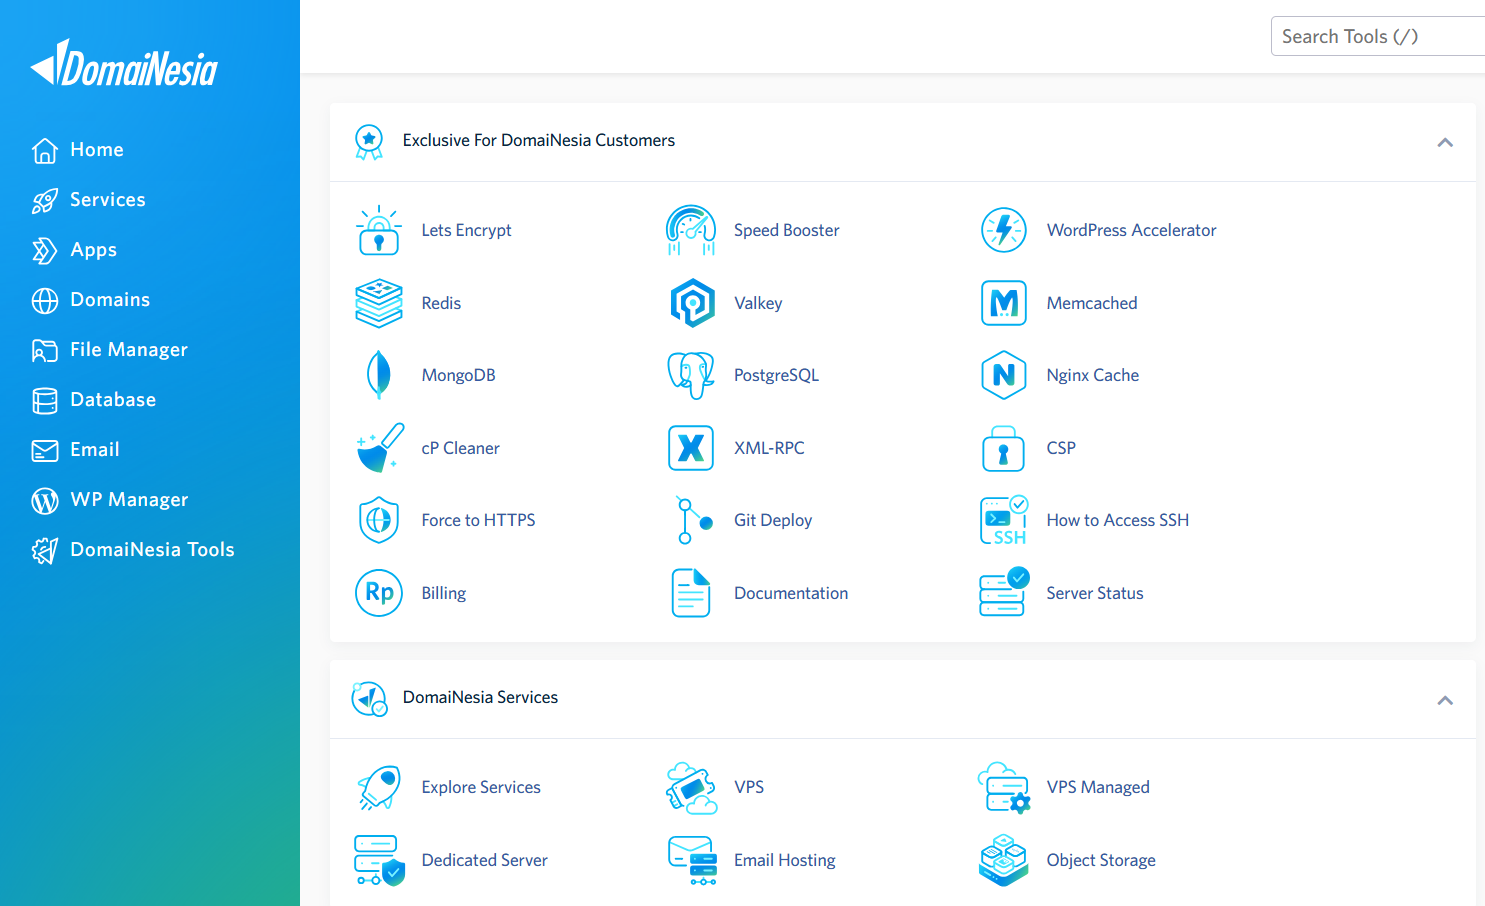1485x906 pixels.
Task: Open the Nginx Cache N icon
Action: (1004, 375)
